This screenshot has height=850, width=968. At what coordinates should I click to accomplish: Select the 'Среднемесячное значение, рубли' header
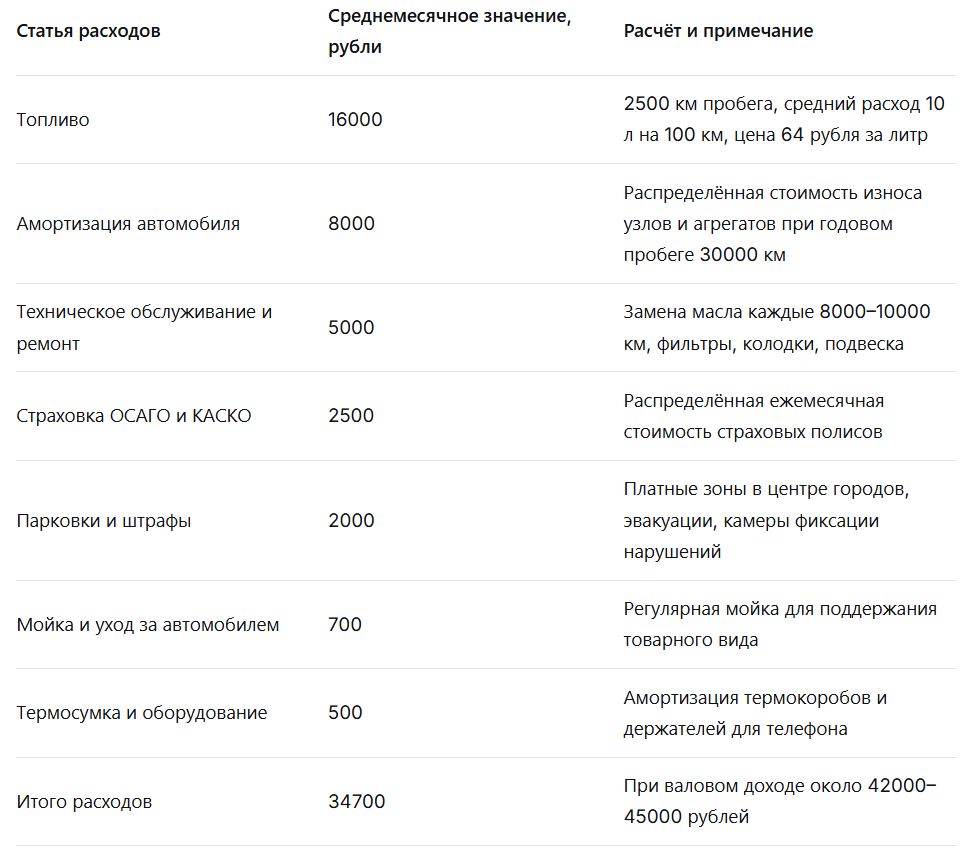coord(449,31)
